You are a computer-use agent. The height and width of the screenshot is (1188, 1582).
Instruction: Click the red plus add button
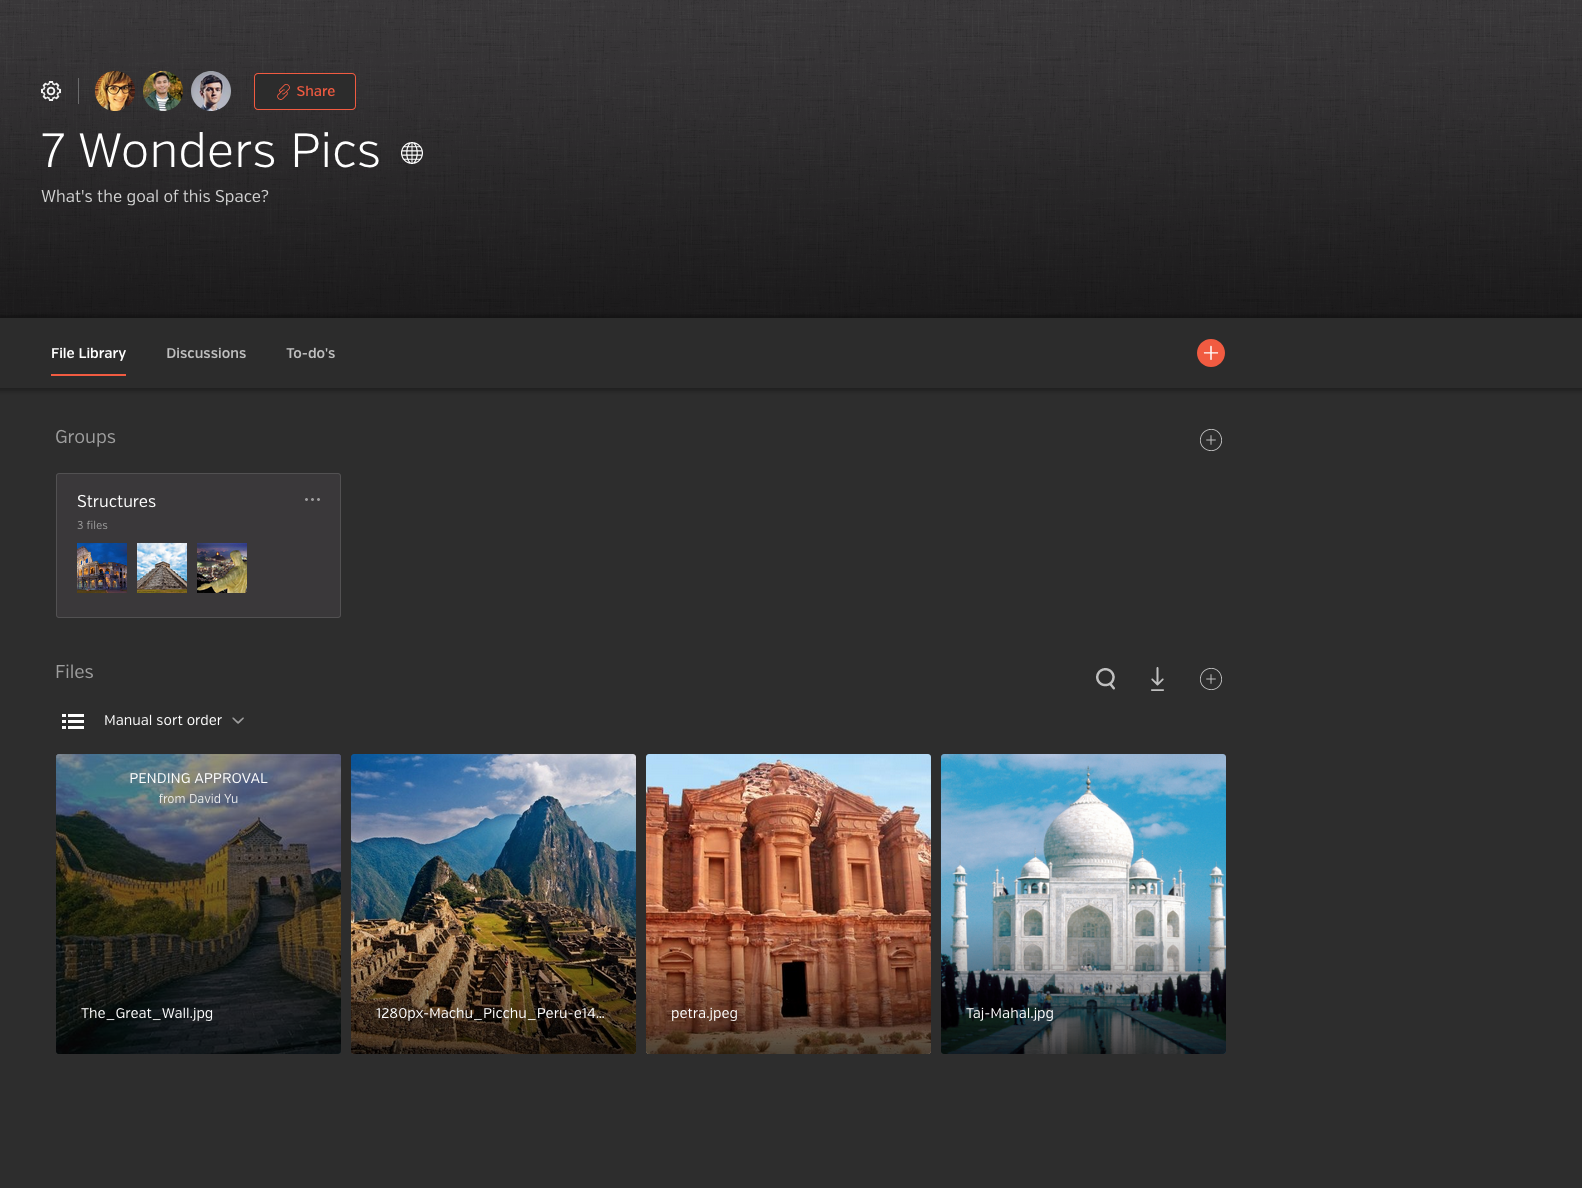1211,353
